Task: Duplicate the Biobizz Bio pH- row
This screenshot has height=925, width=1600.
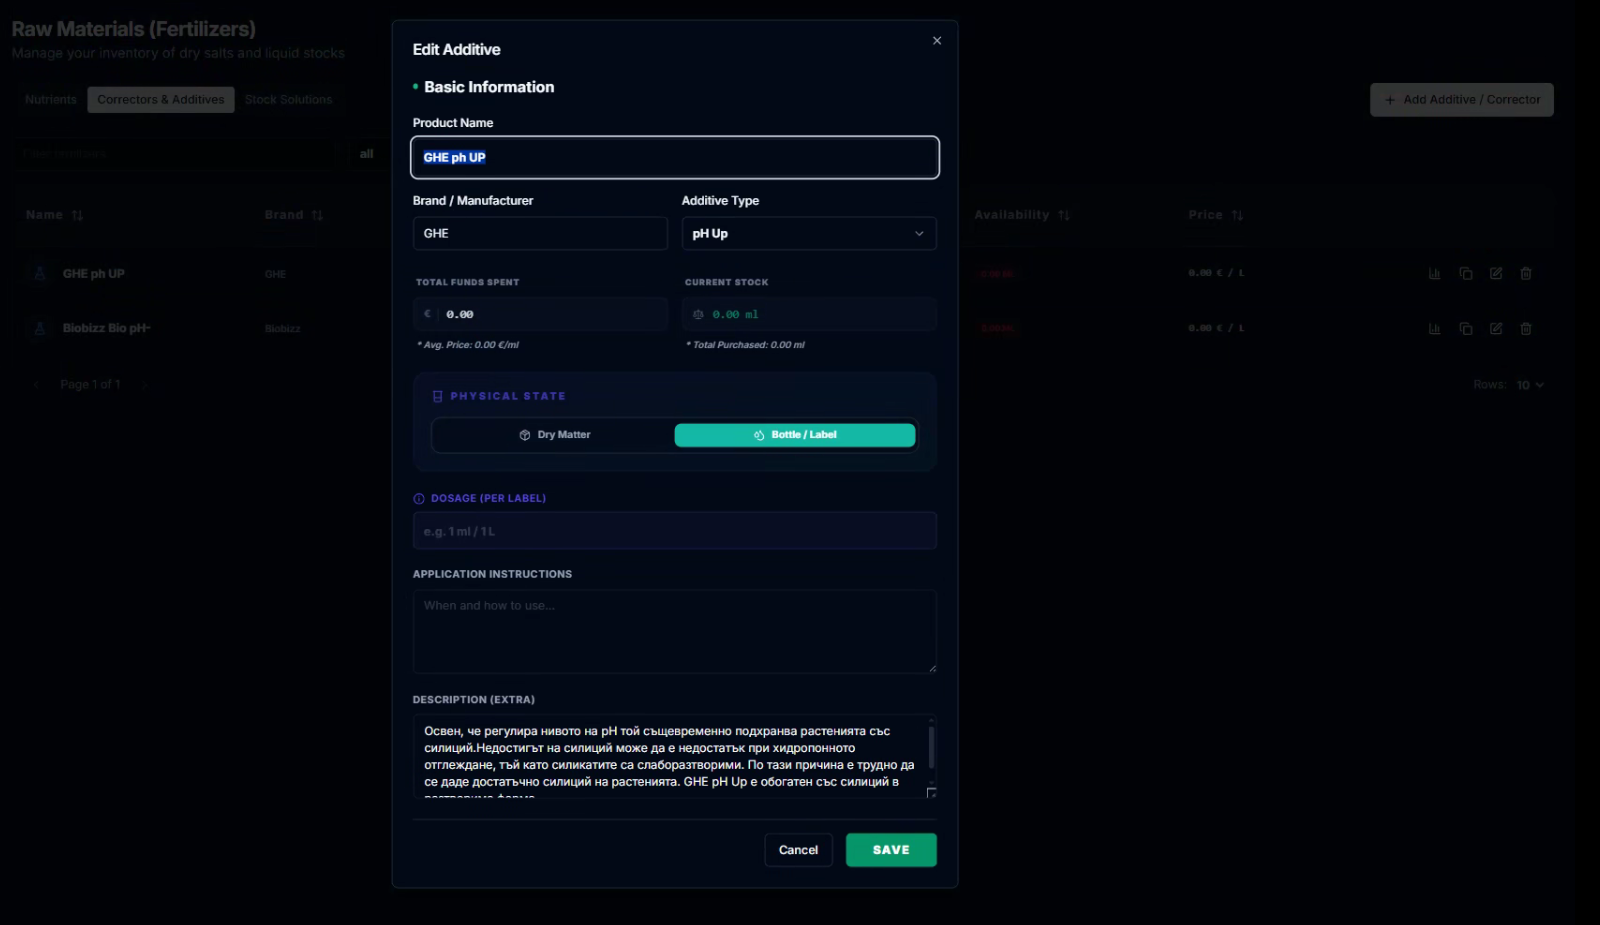Action: [1466, 329]
